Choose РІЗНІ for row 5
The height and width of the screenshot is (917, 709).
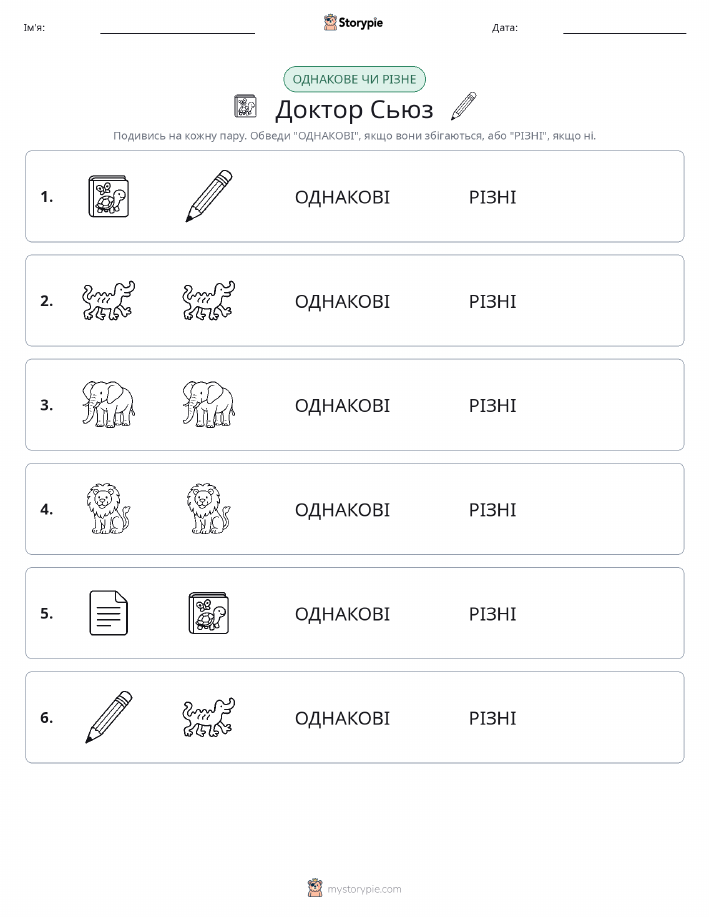493,614
